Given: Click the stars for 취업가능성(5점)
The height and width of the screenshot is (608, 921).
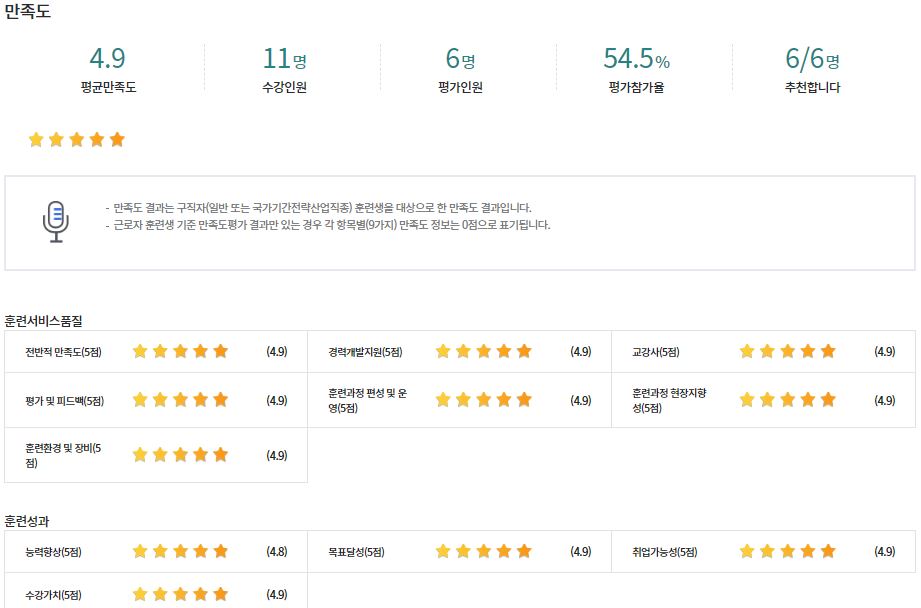Looking at the screenshot, I should (x=787, y=551).
